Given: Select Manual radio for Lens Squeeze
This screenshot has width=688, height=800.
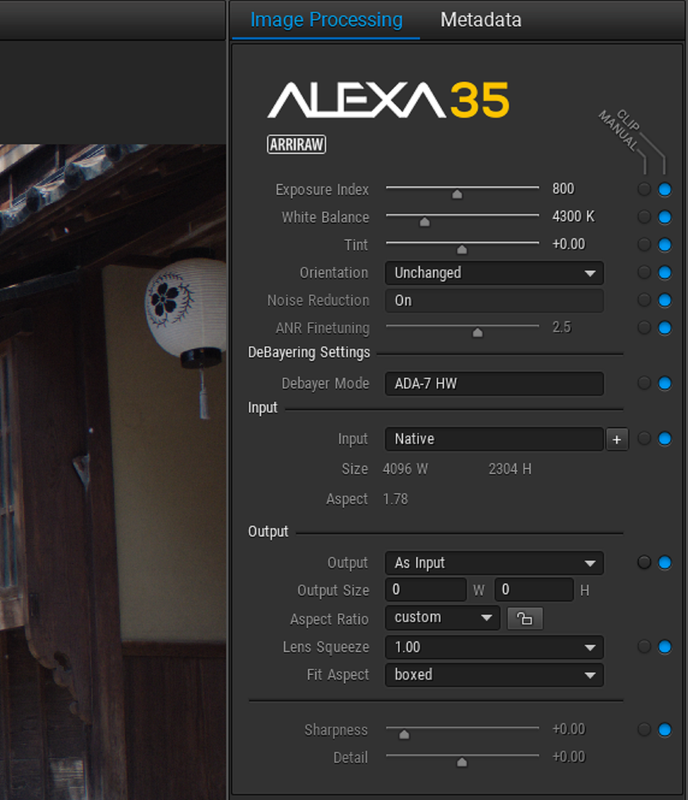Looking at the screenshot, I should coord(644,647).
